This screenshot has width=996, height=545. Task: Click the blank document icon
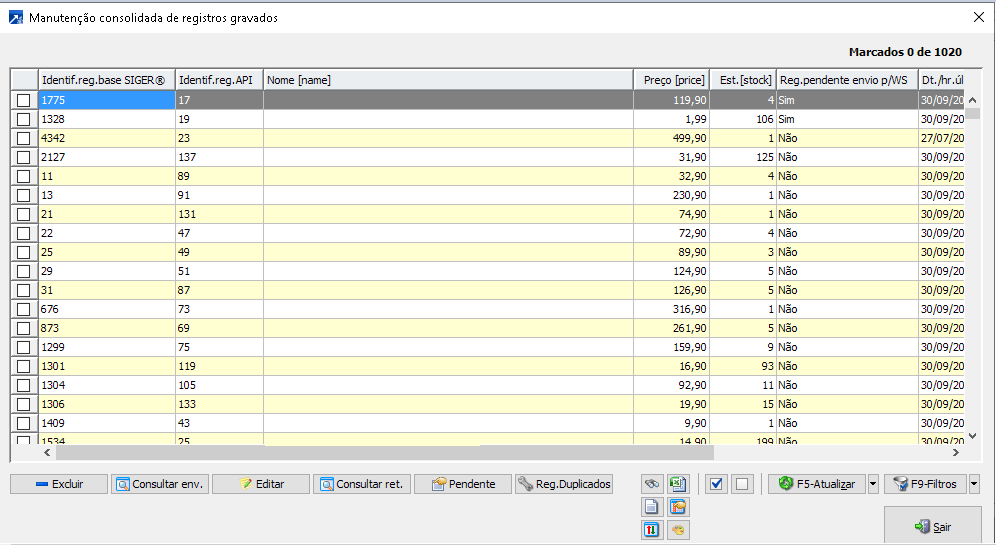(652, 507)
